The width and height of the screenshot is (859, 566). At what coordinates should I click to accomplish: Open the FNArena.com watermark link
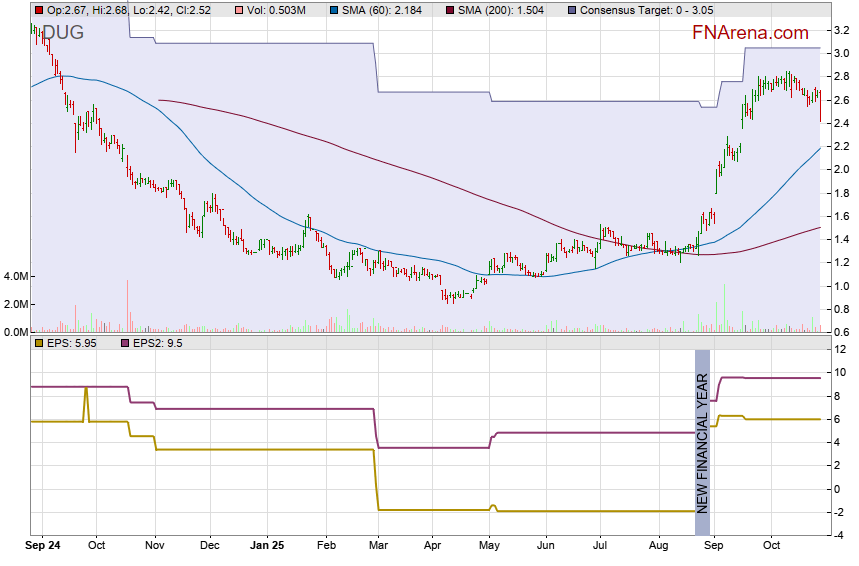(x=750, y=33)
